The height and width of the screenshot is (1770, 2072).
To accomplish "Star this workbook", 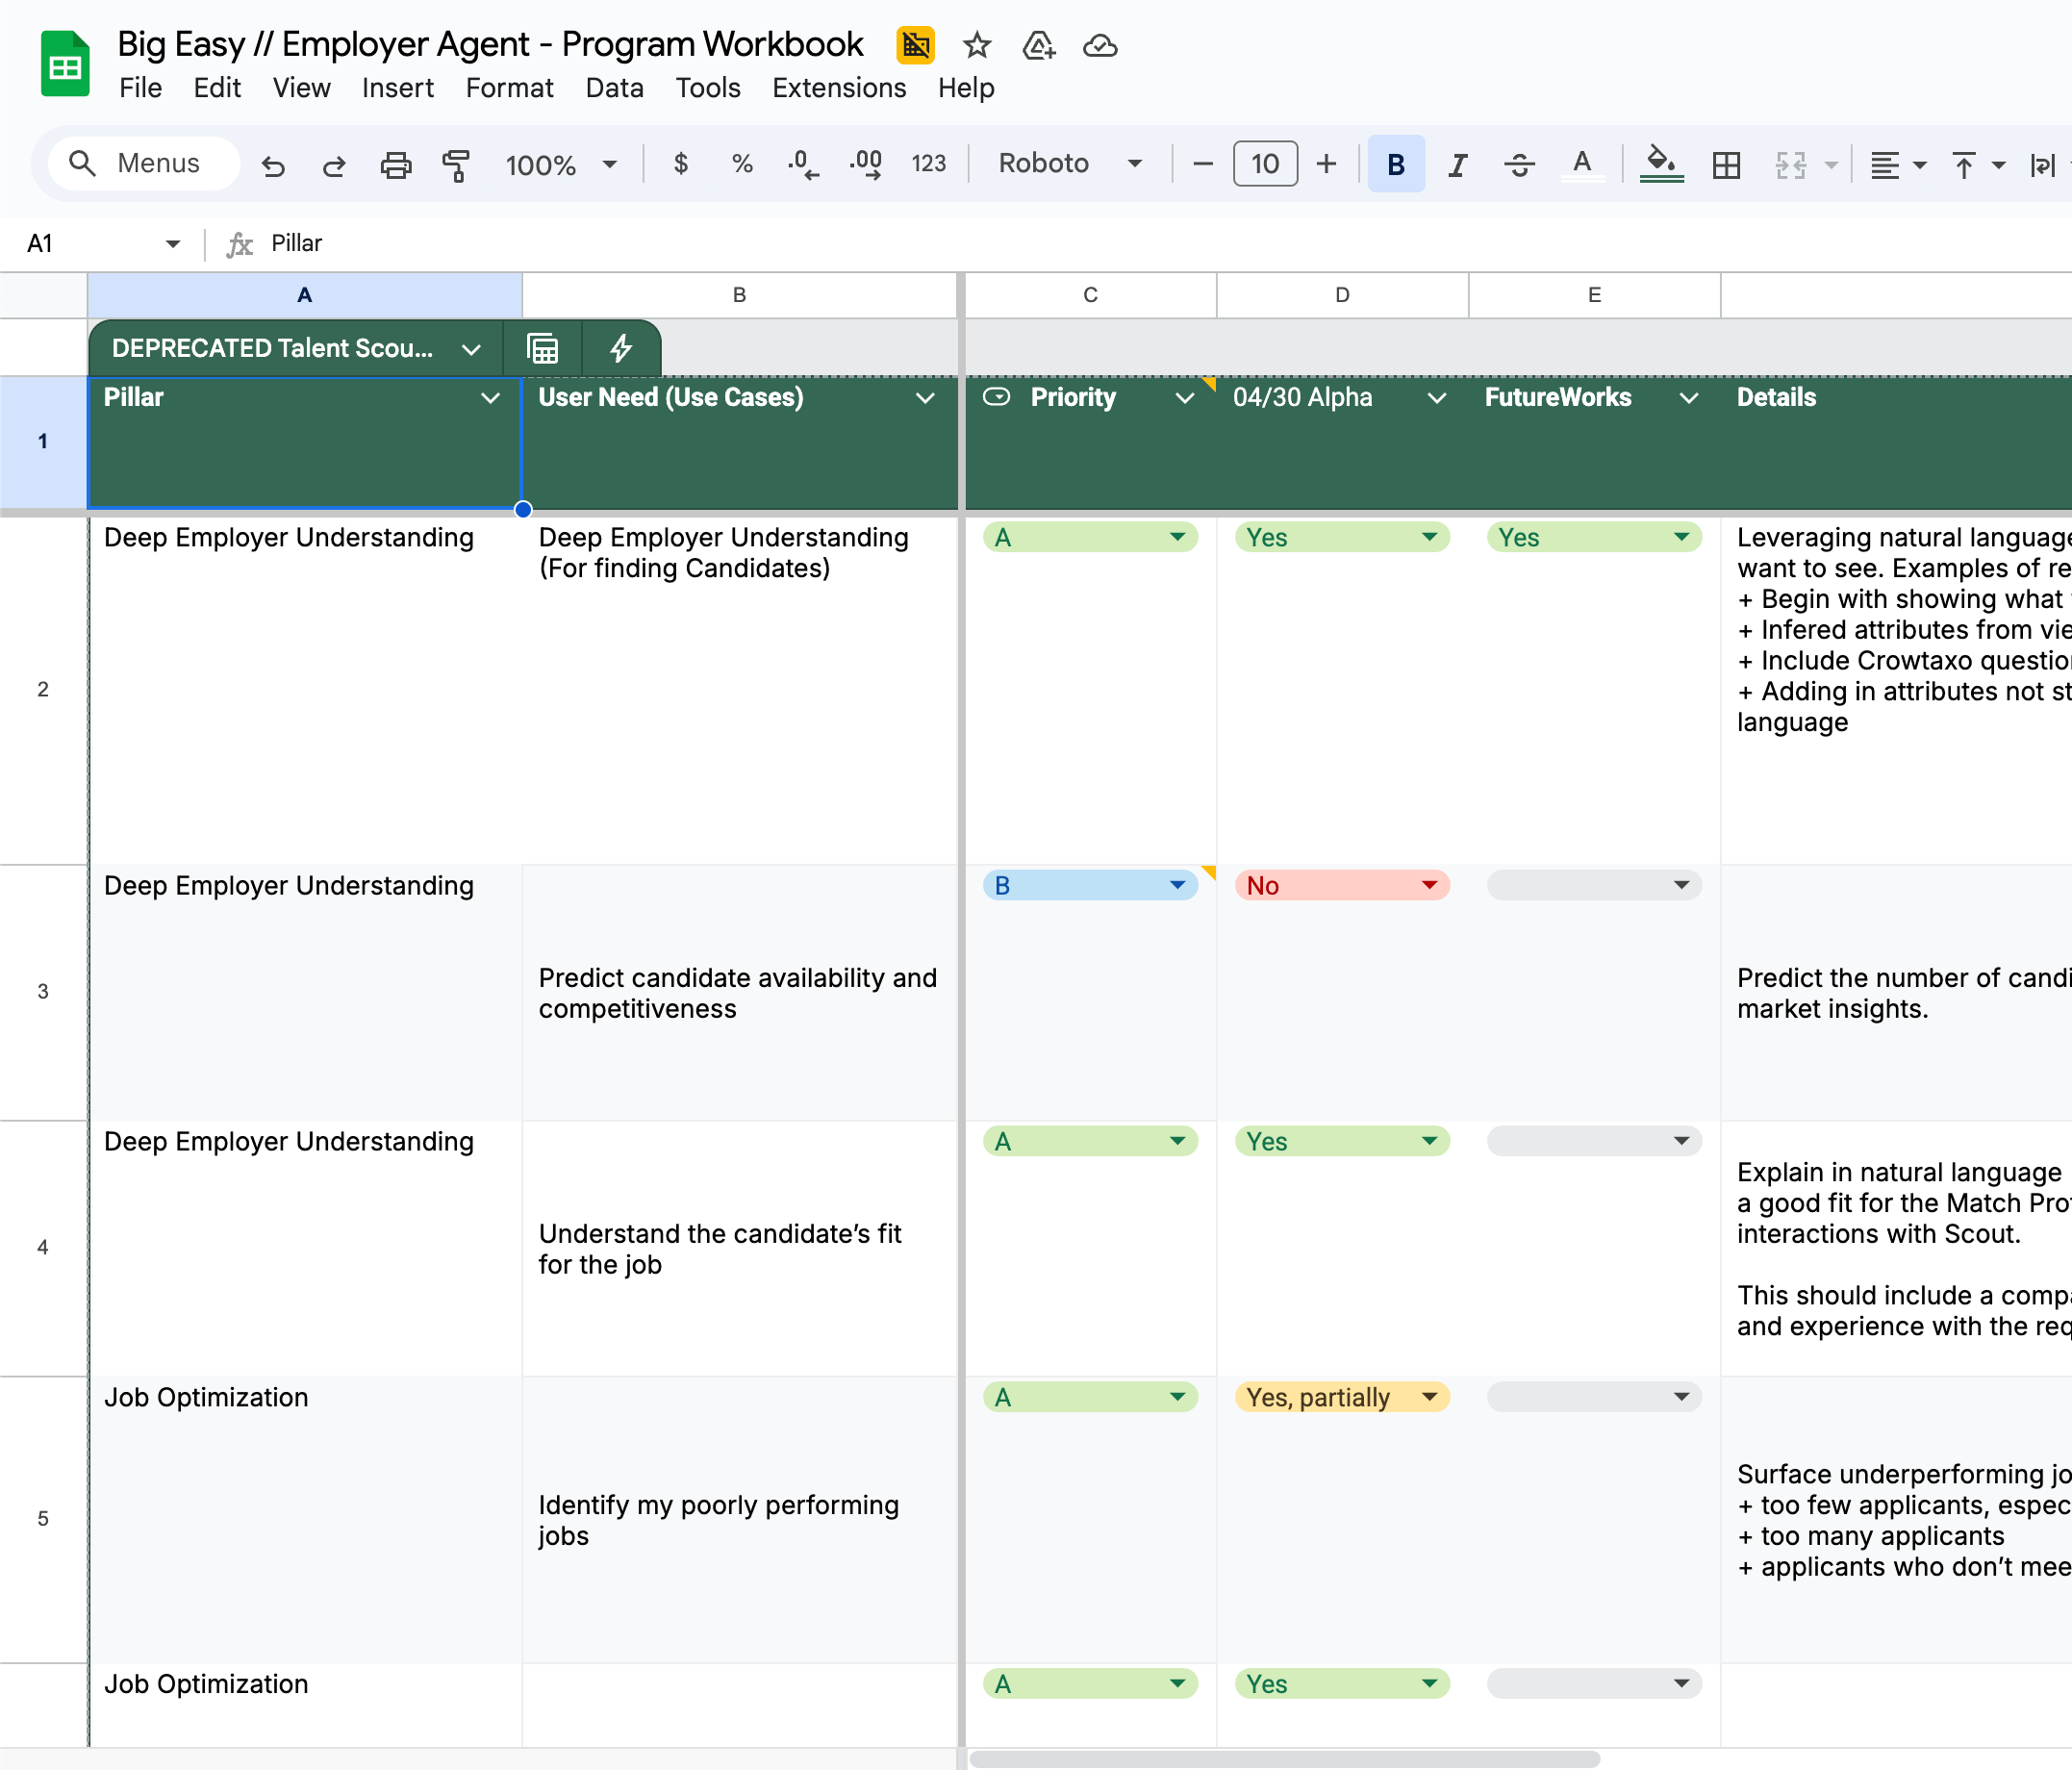I will coord(976,45).
